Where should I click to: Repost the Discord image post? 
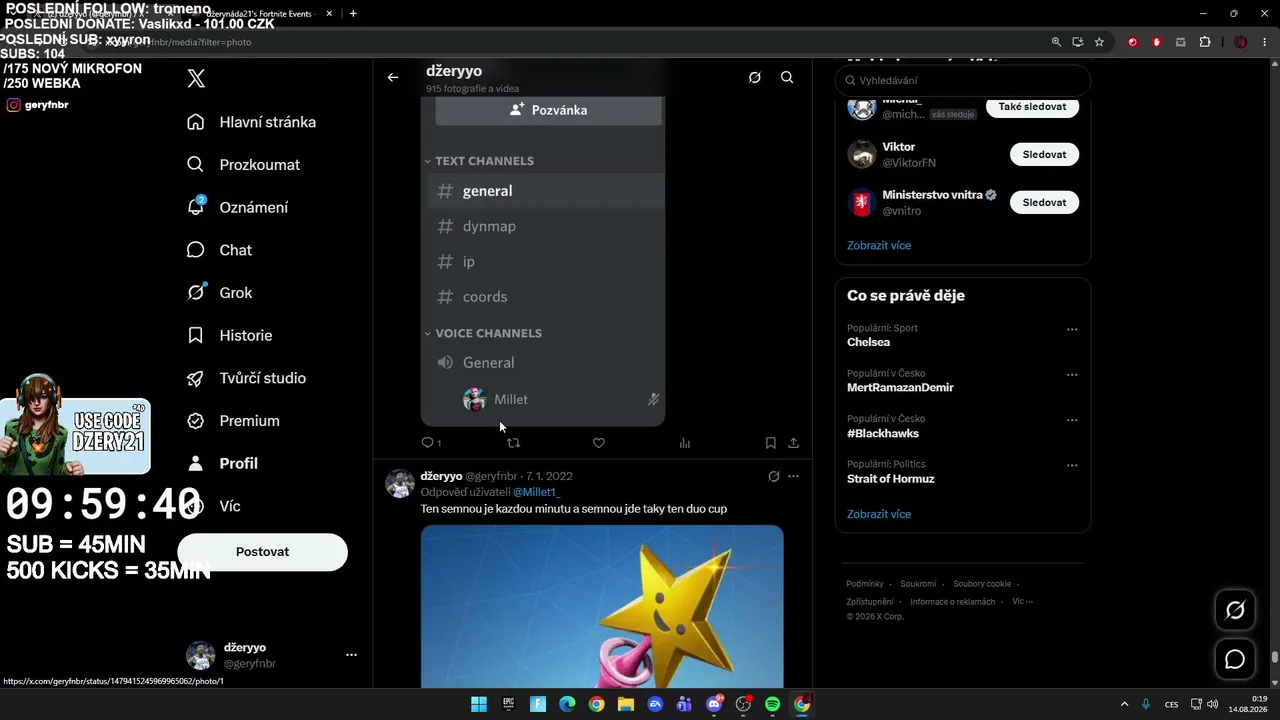point(513,443)
